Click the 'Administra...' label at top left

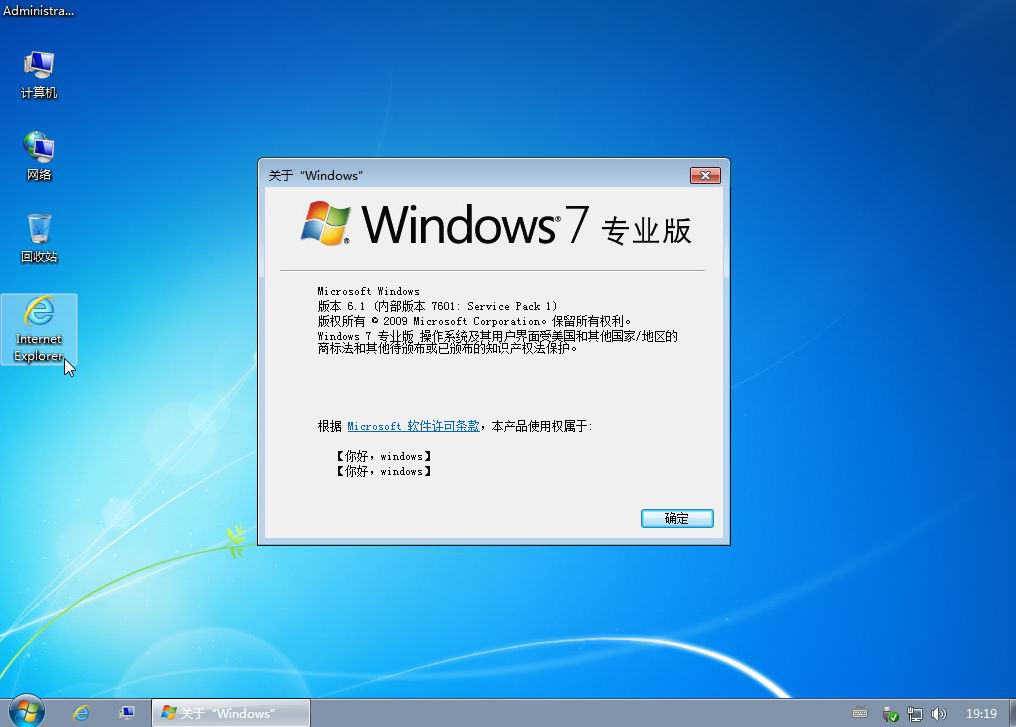pos(38,11)
